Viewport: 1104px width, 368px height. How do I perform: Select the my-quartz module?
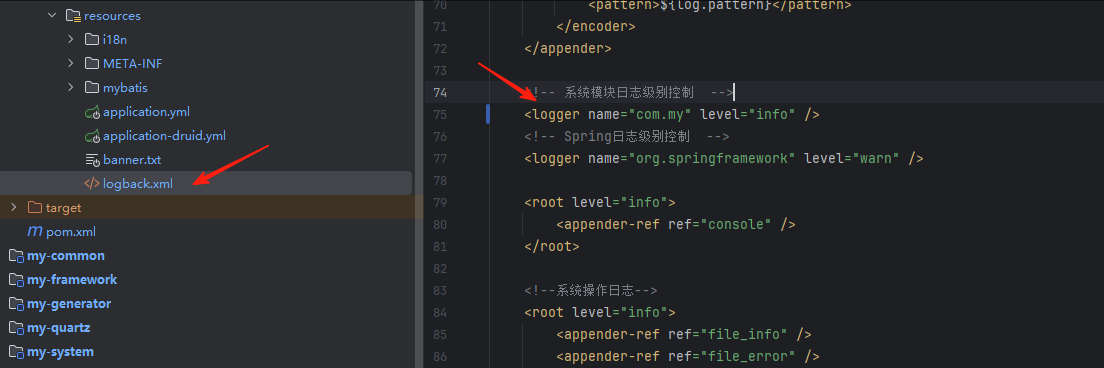click(59, 328)
